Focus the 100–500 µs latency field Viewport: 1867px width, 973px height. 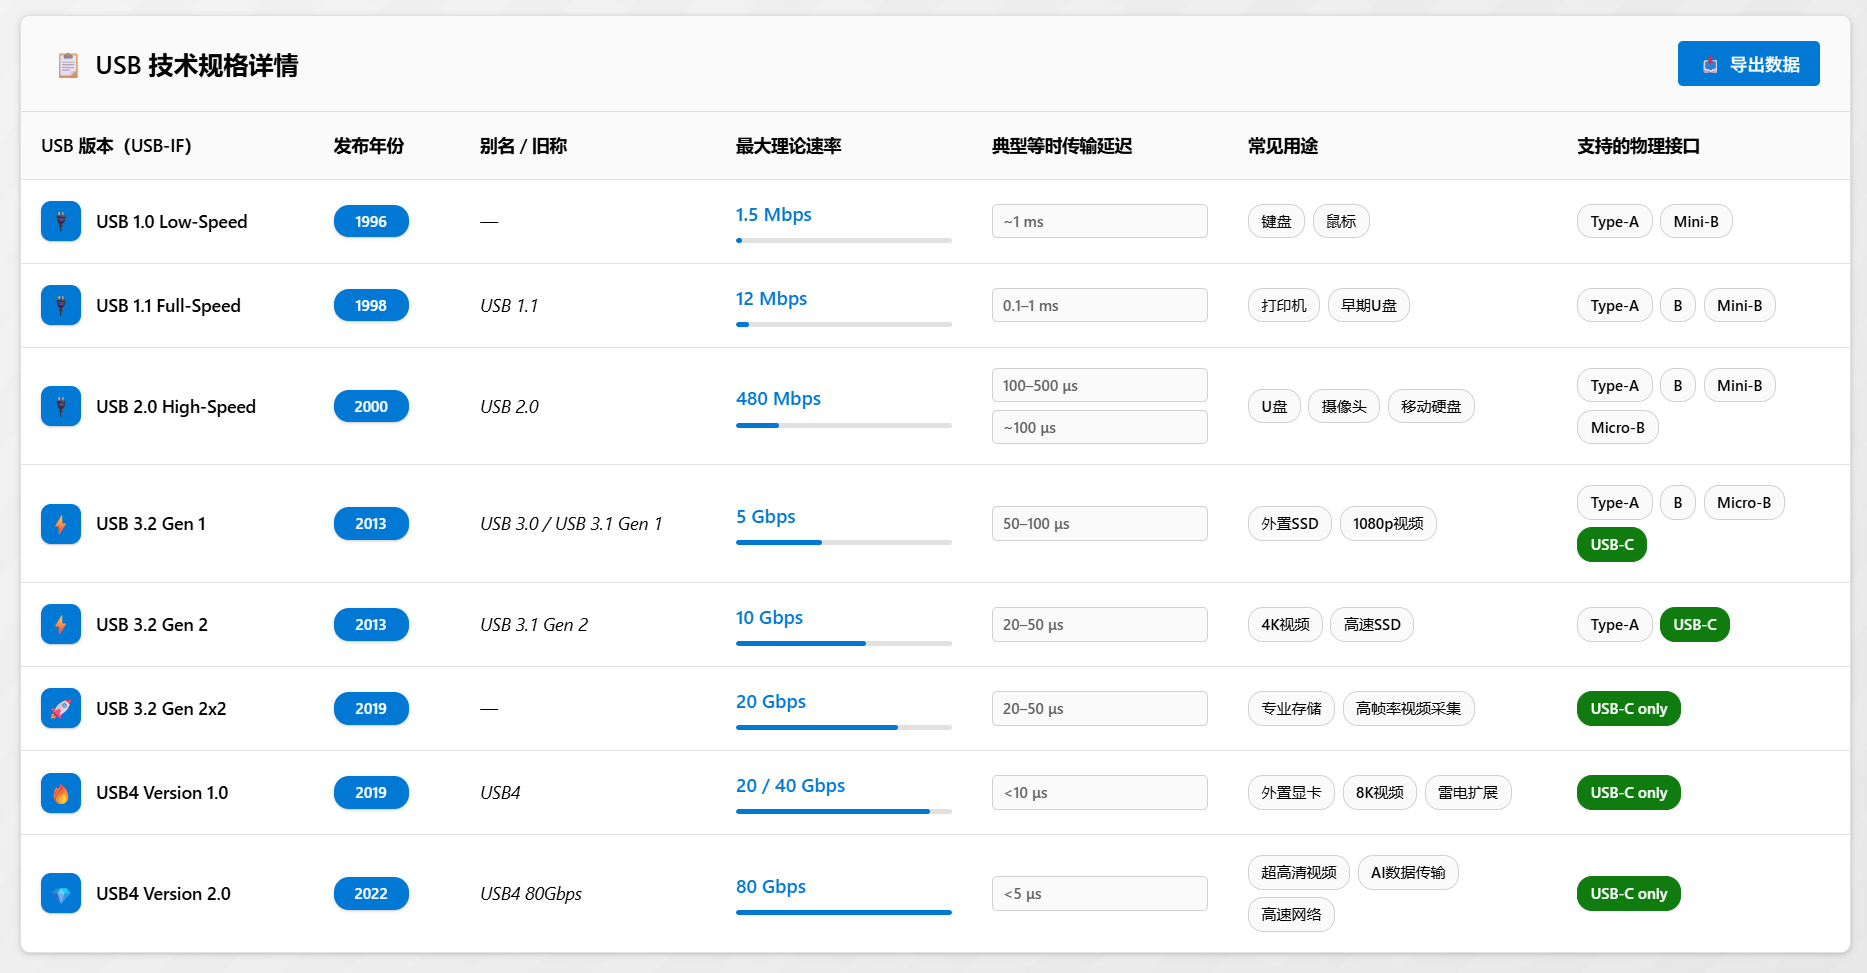click(1100, 385)
